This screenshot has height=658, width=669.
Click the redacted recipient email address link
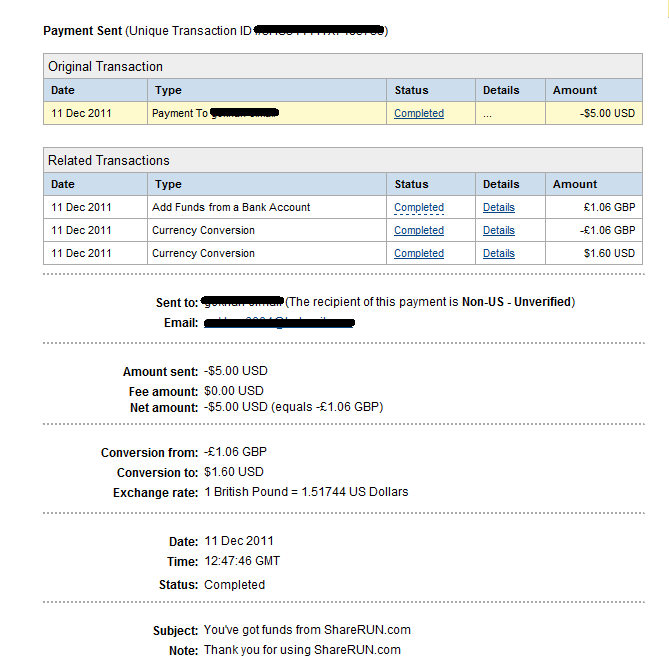[280, 323]
